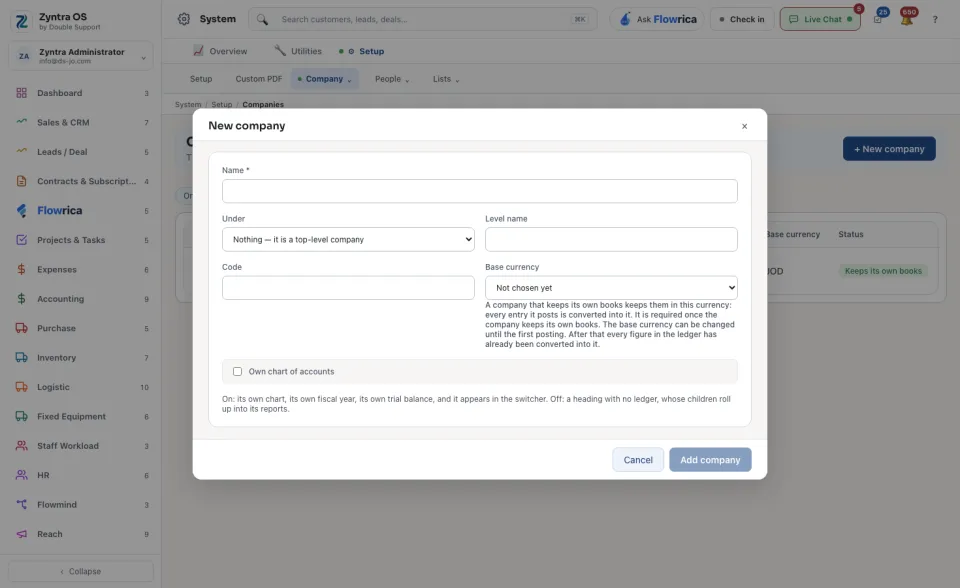Click the Code input field
The image size is (960, 588).
tap(348, 288)
